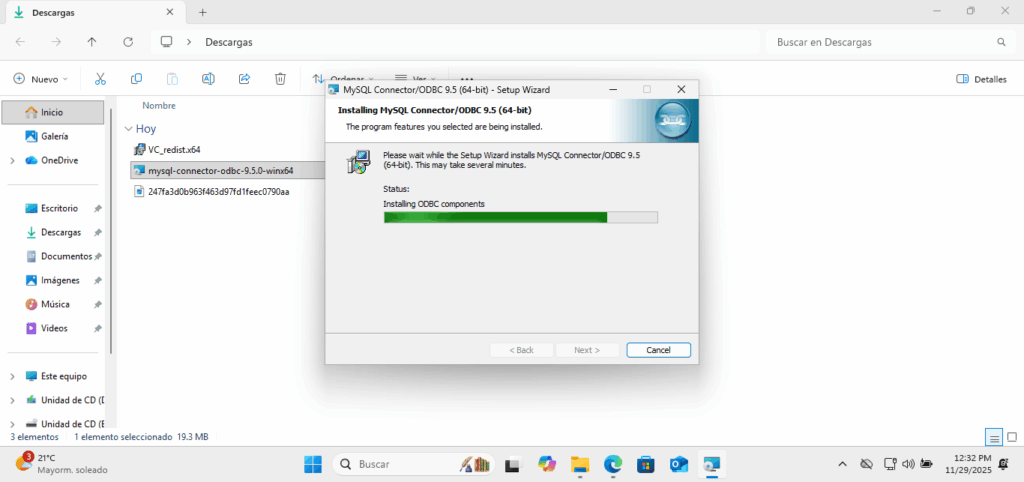Click the Delete trash can icon

click(281, 78)
